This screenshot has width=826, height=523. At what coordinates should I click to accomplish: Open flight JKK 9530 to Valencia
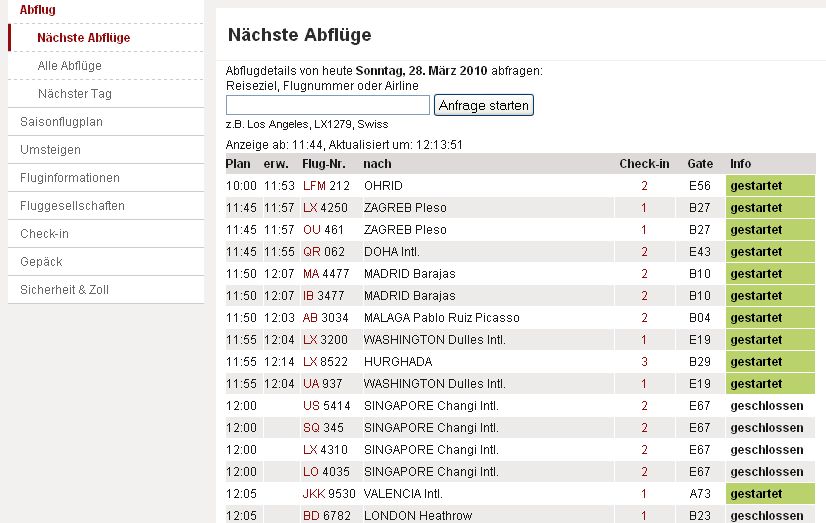click(x=329, y=494)
